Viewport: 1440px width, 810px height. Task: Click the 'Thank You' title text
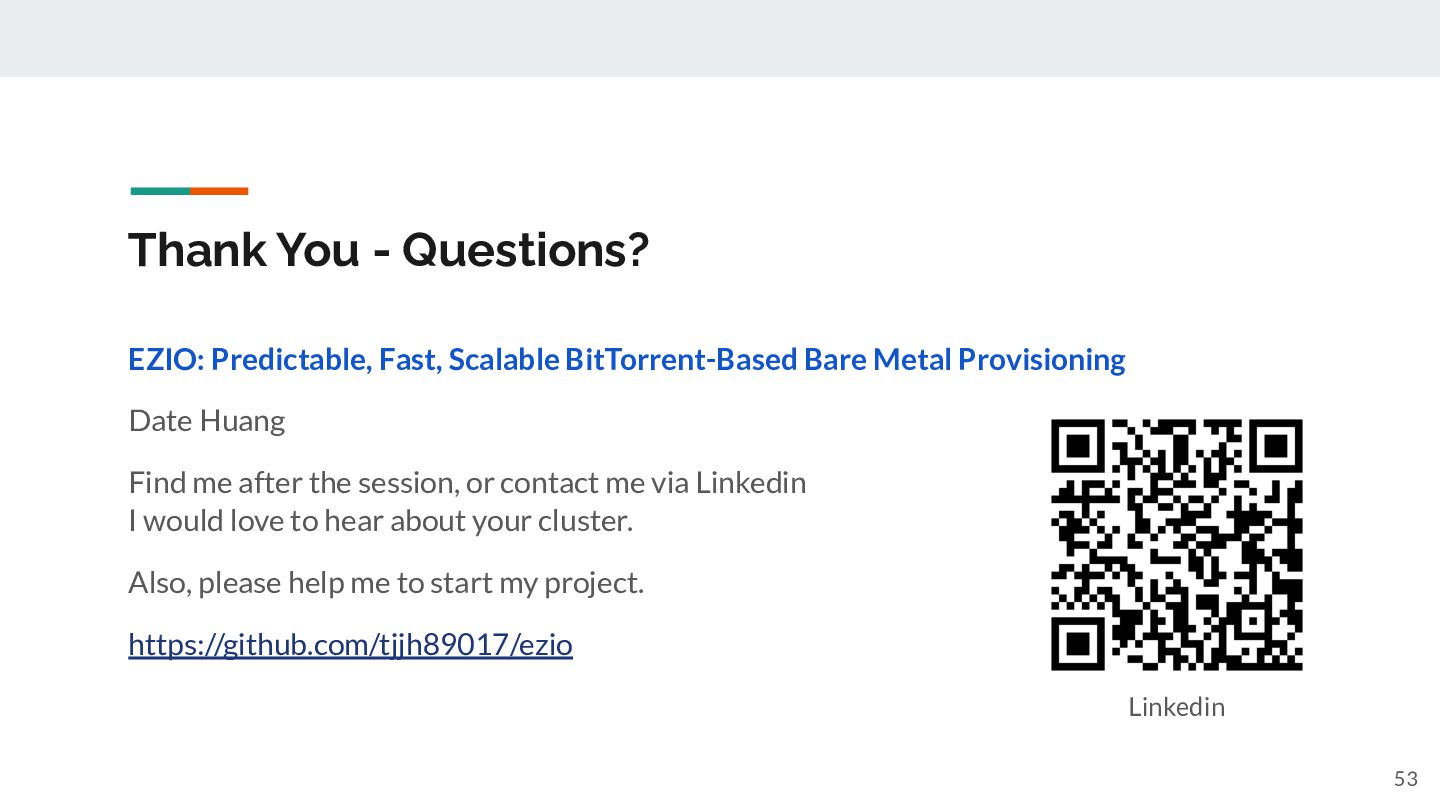click(243, 250)
